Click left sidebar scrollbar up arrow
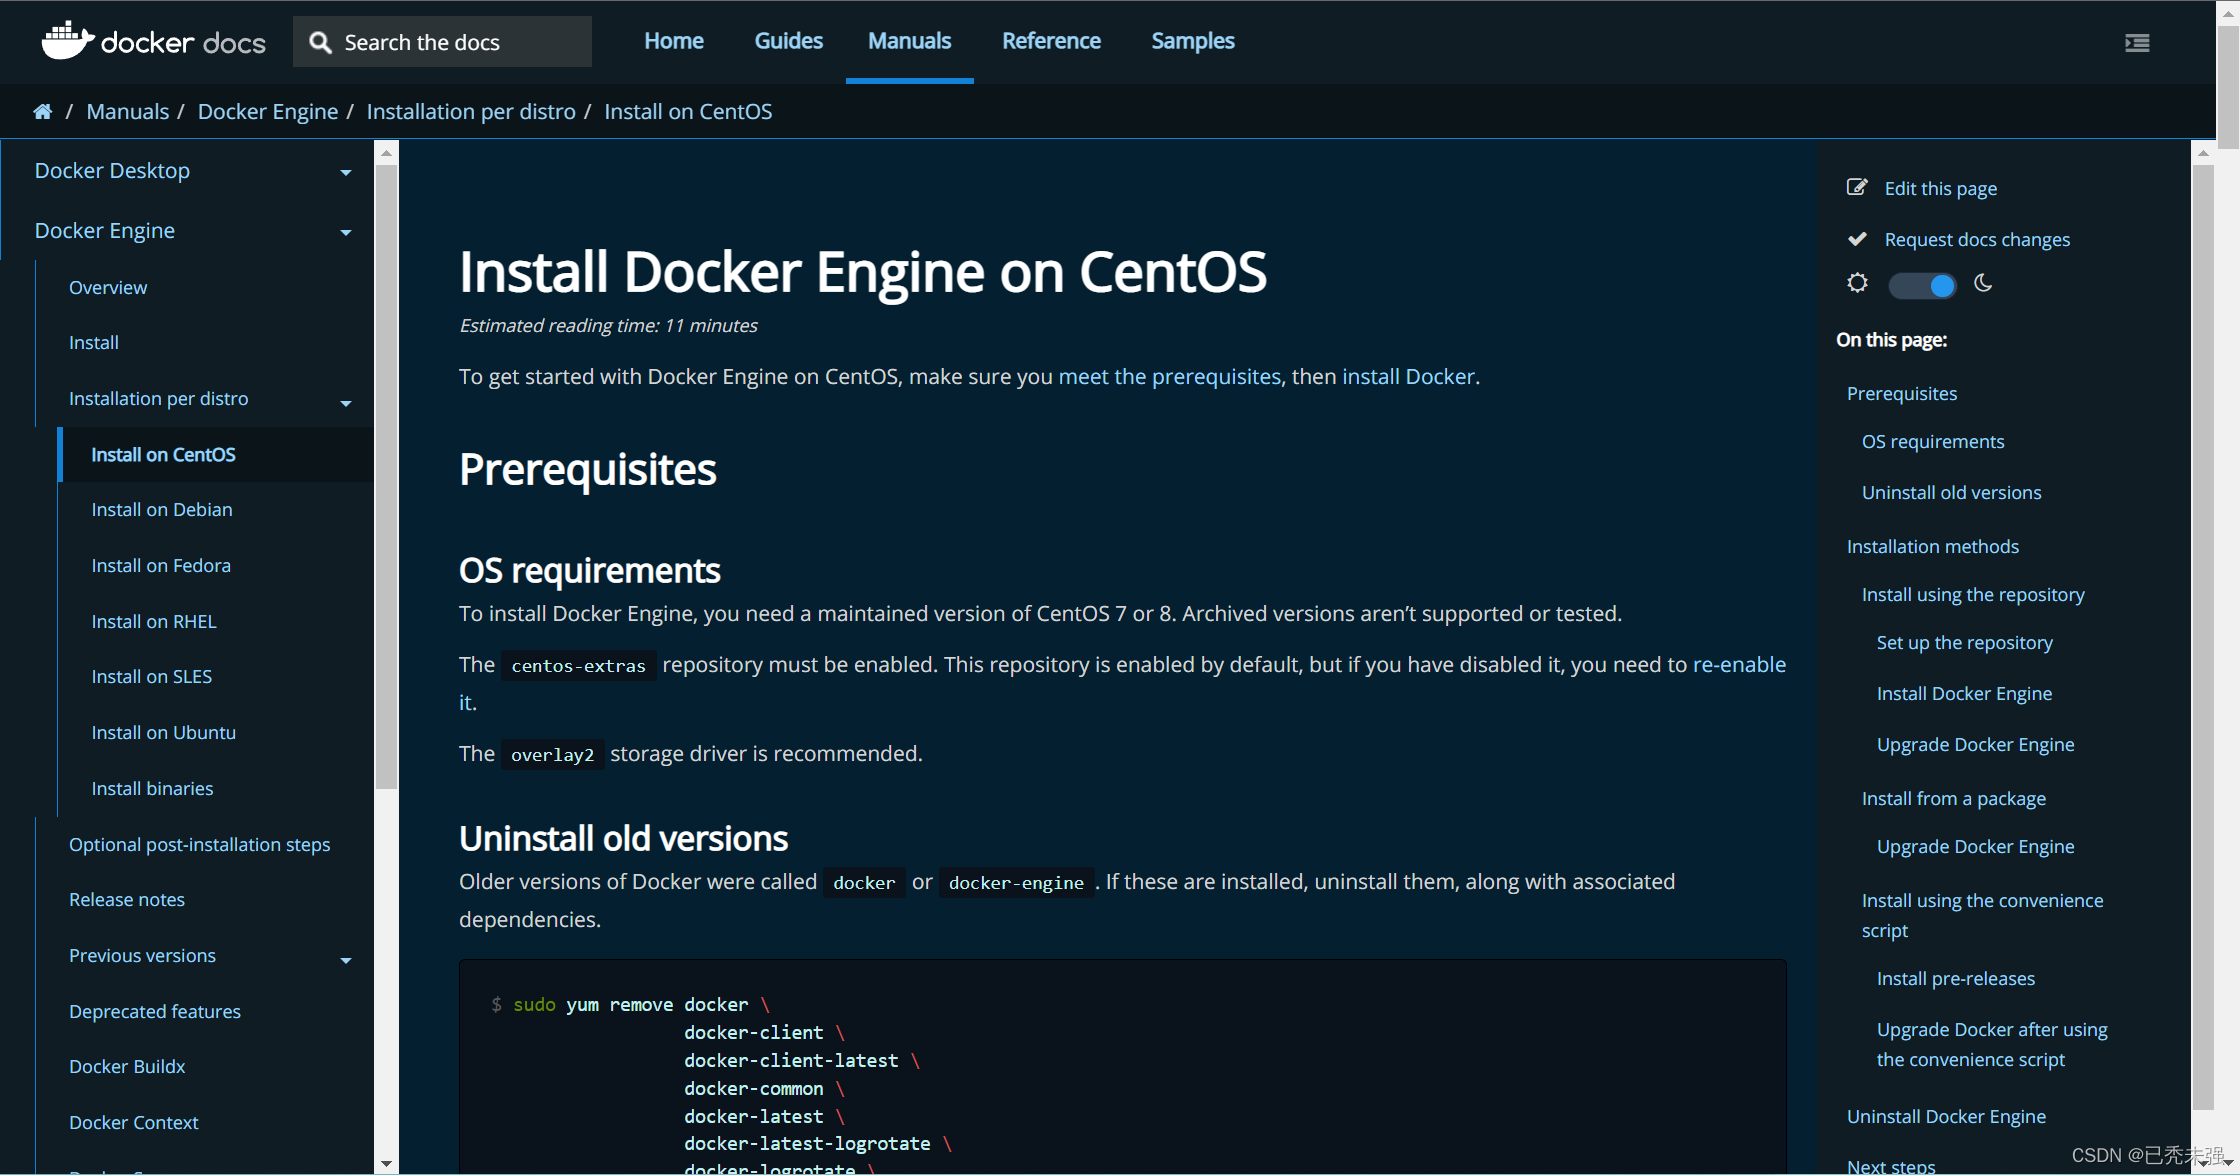The width and height of the screenshot is (2240, 1175). tap(386, 153)
